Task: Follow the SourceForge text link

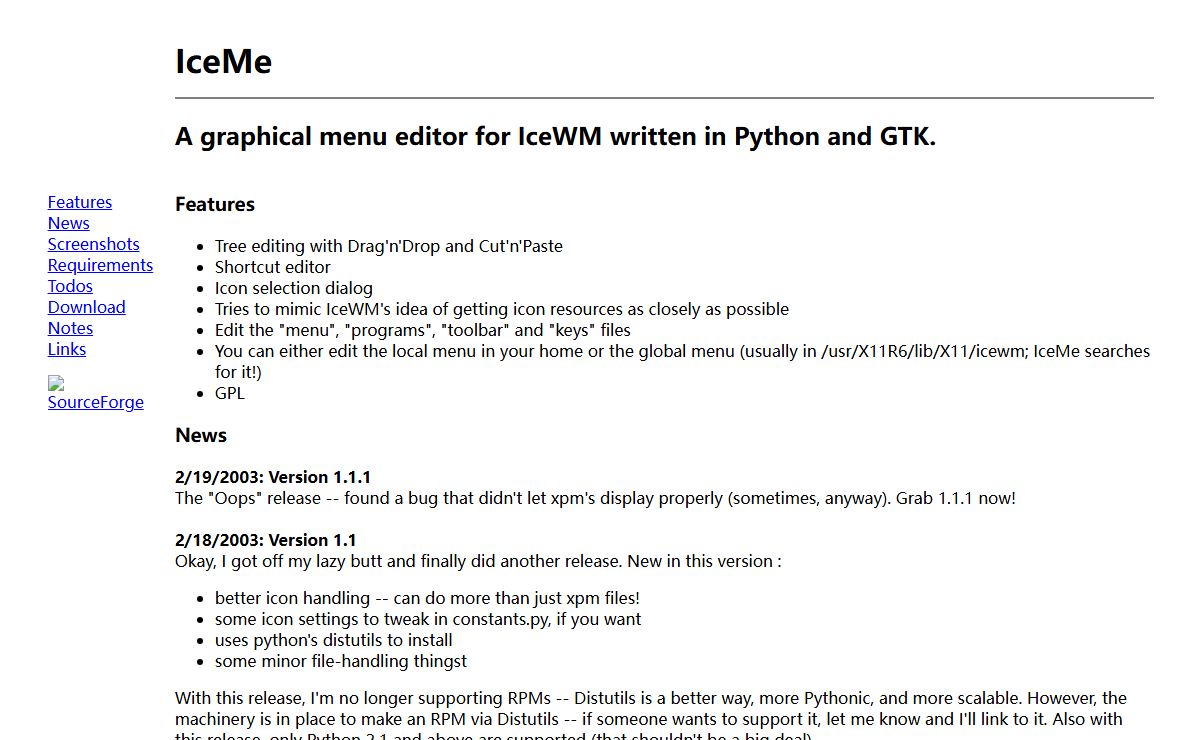Action: (x=95, y=402)
